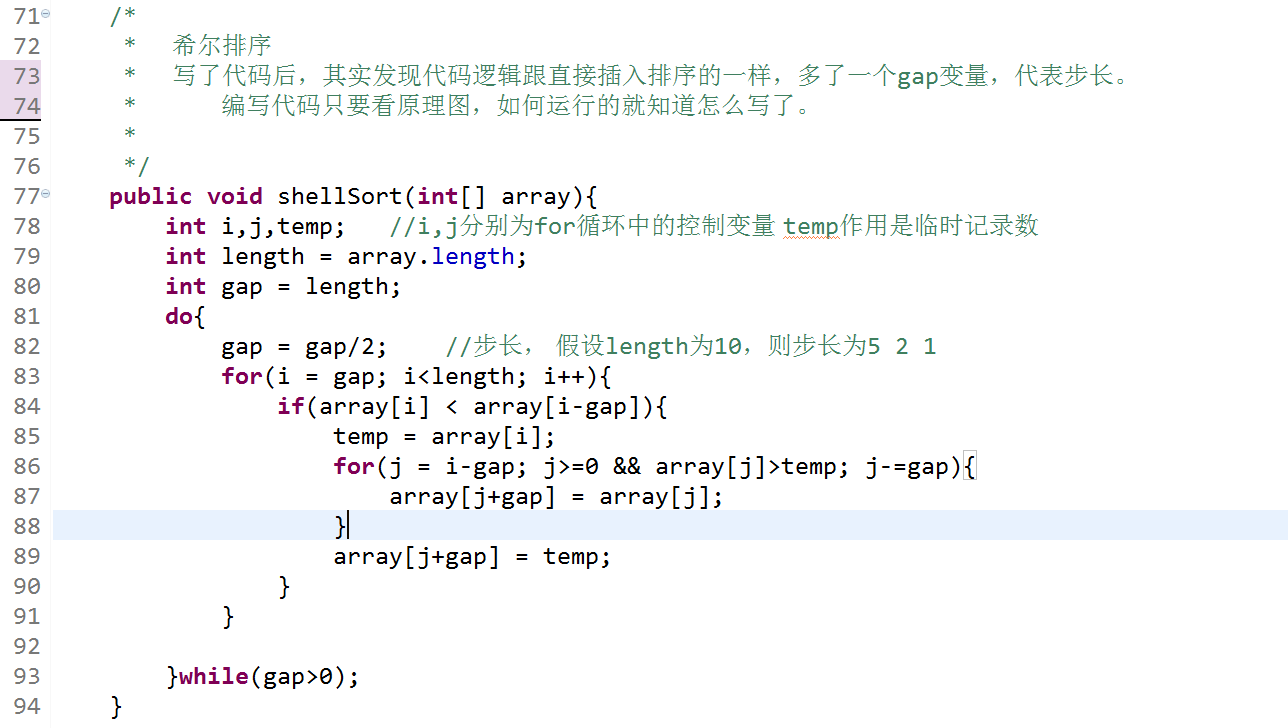The height and width of the screenshot is (728, 1288).
Task: Click line number 92 in the gutter
Action: (x=27, y=646)
